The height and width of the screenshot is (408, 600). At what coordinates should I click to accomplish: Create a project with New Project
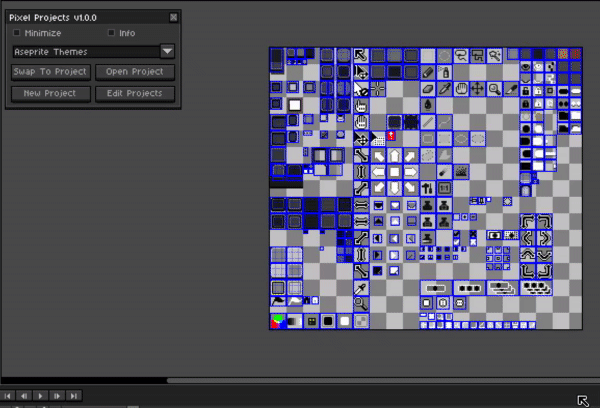point(51,93)
